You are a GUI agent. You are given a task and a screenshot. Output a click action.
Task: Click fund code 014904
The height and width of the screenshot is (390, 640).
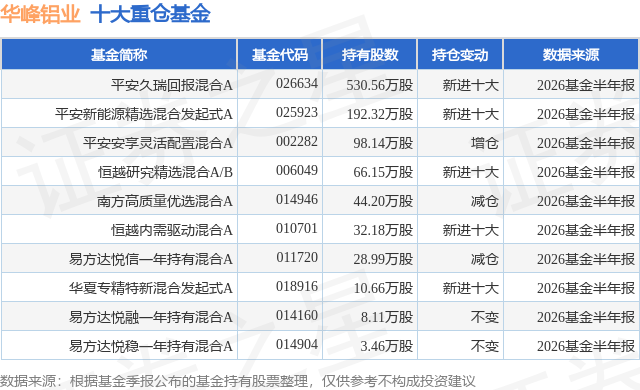[297, 344]
